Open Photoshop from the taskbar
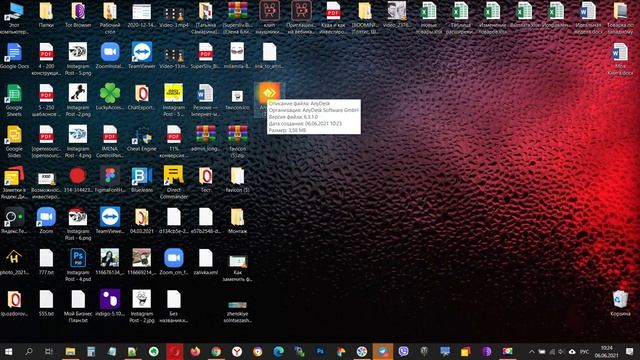Image resolution: width=640 pixels, height=360 pixels. [320, 351]
